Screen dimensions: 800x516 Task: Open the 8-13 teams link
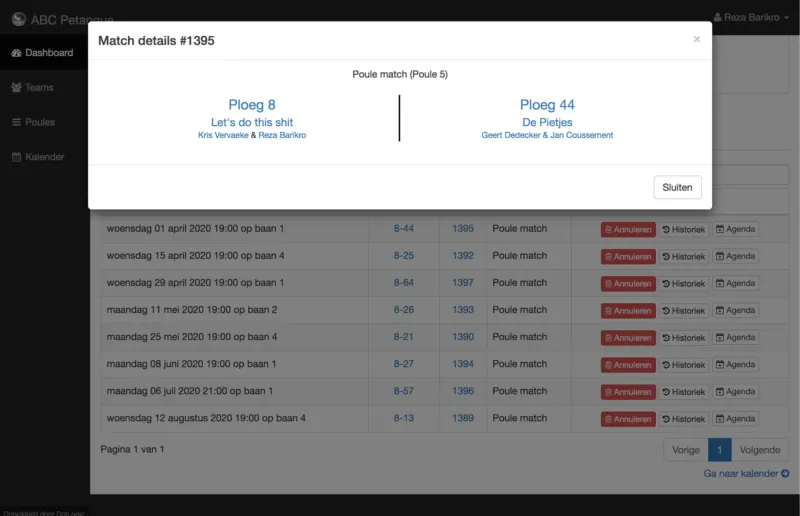pyautogui.click(x=404, y=418)
